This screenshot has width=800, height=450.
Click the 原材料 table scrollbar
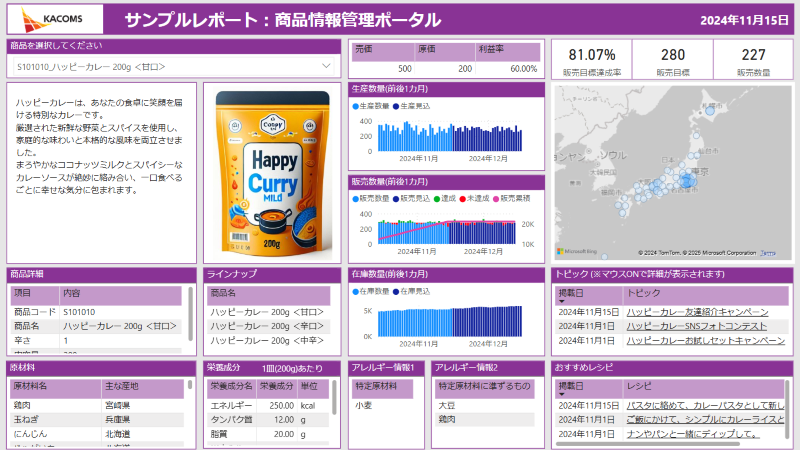pyautogui.click(x=190, y=384)
